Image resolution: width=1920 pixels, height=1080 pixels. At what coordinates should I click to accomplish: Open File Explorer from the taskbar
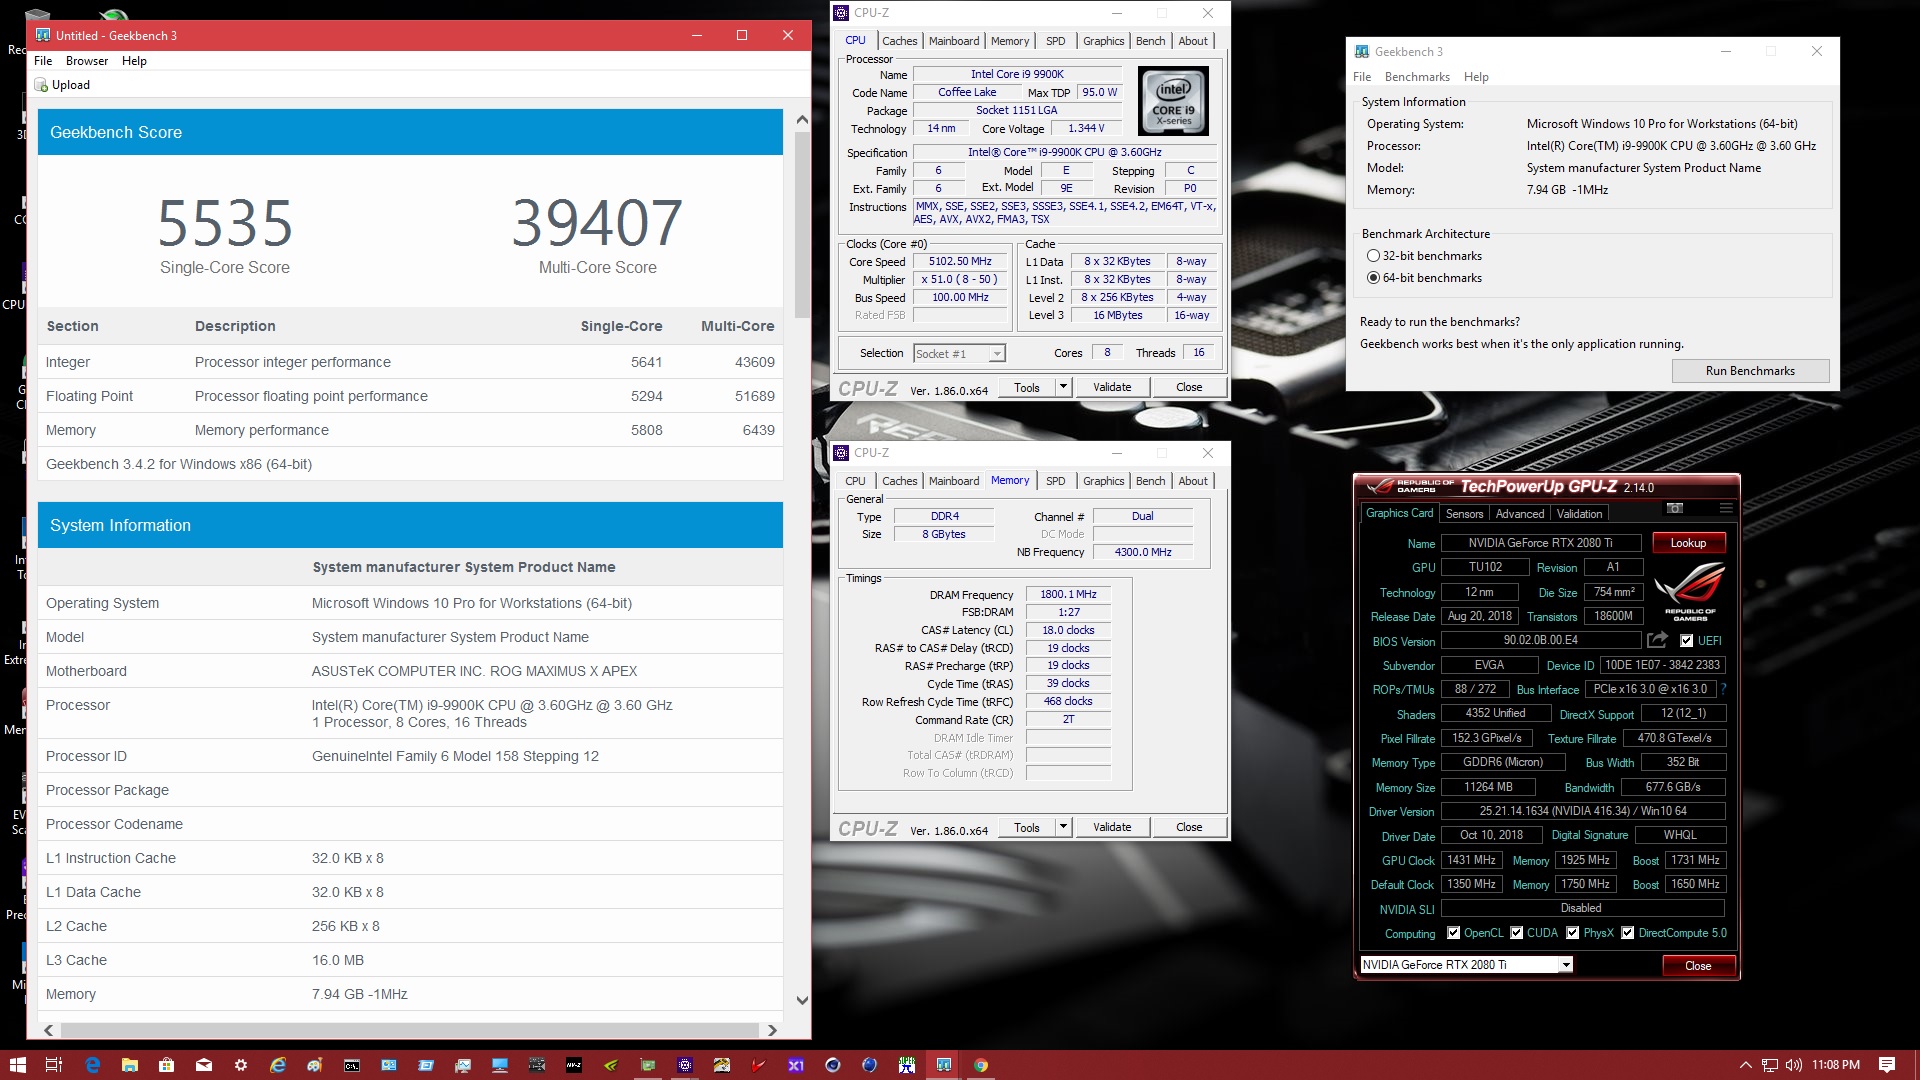click(129, 1065)
